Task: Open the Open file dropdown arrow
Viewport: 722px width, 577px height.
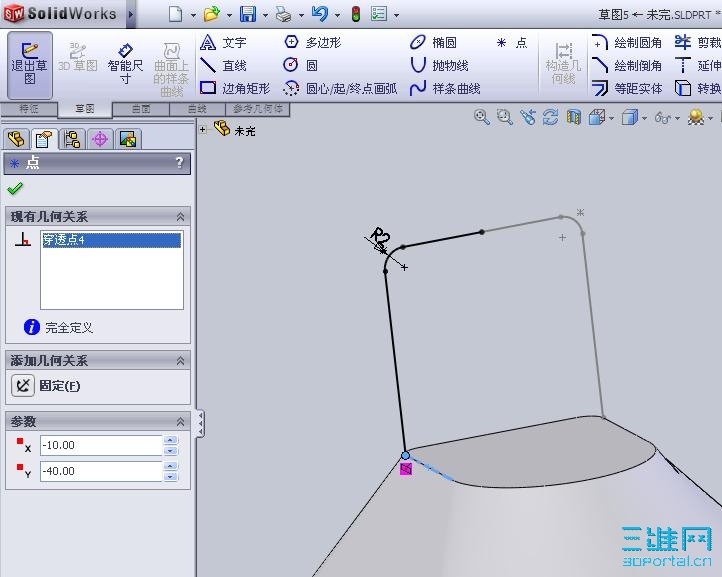Action: click(229, 16)
